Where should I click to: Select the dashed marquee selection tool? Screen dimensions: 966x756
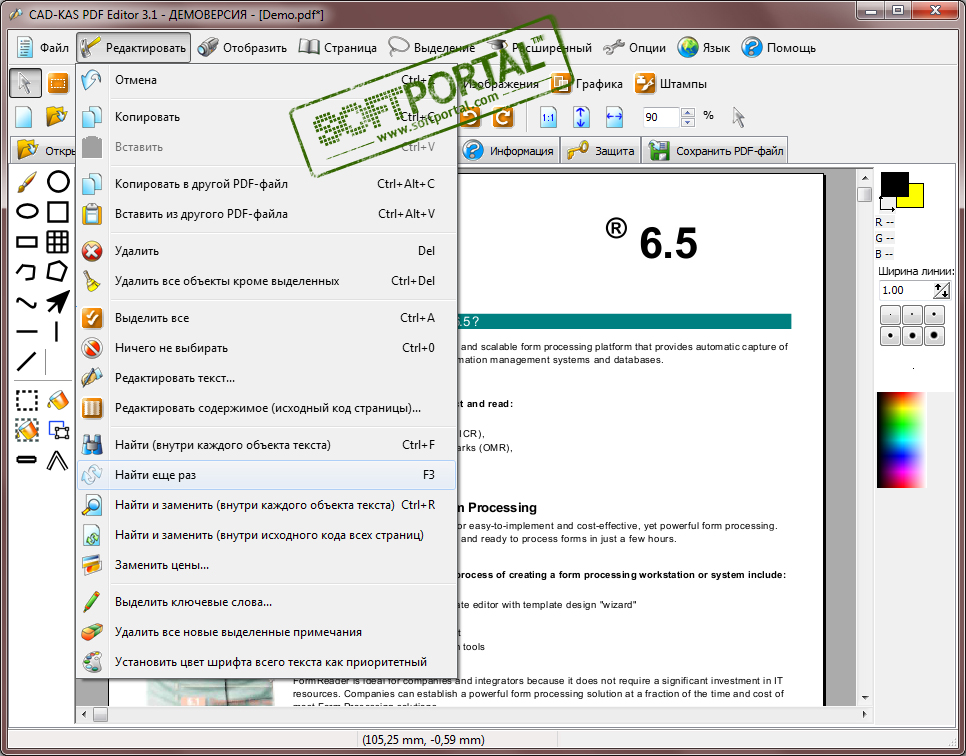26,400
